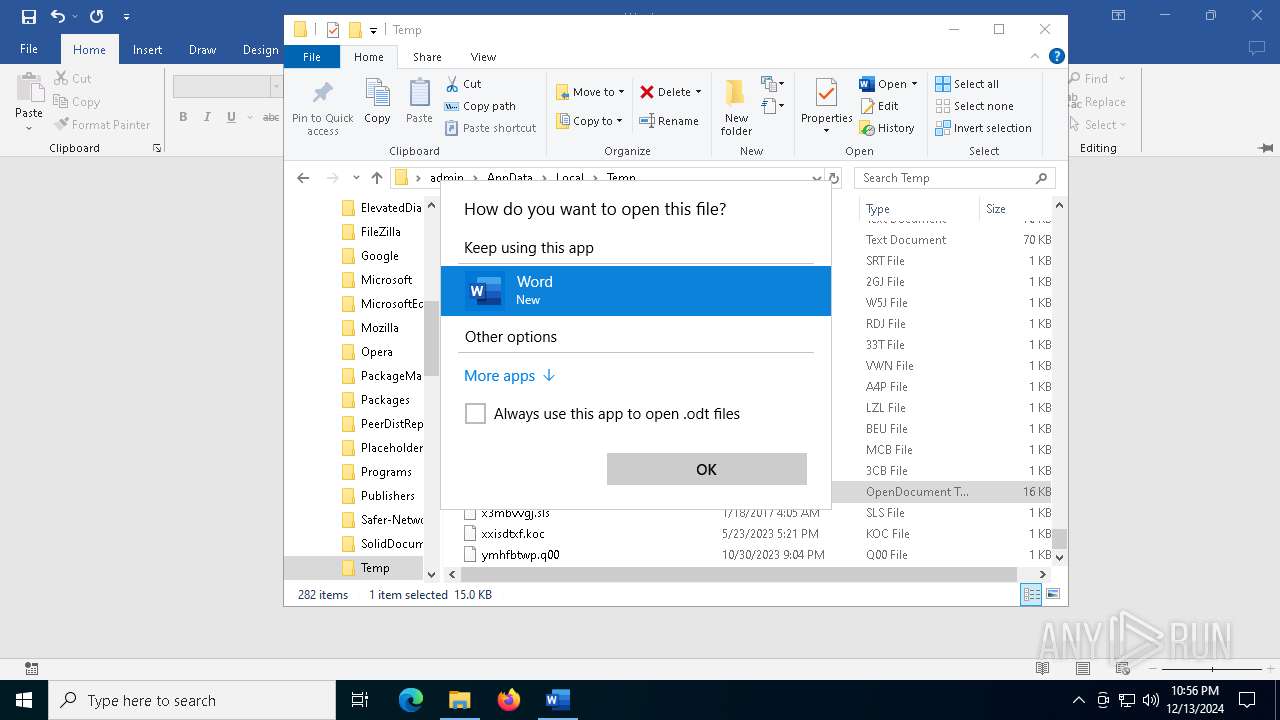Open Word Draw tab
1280x720 pixels.
click(x=202, y=50)
